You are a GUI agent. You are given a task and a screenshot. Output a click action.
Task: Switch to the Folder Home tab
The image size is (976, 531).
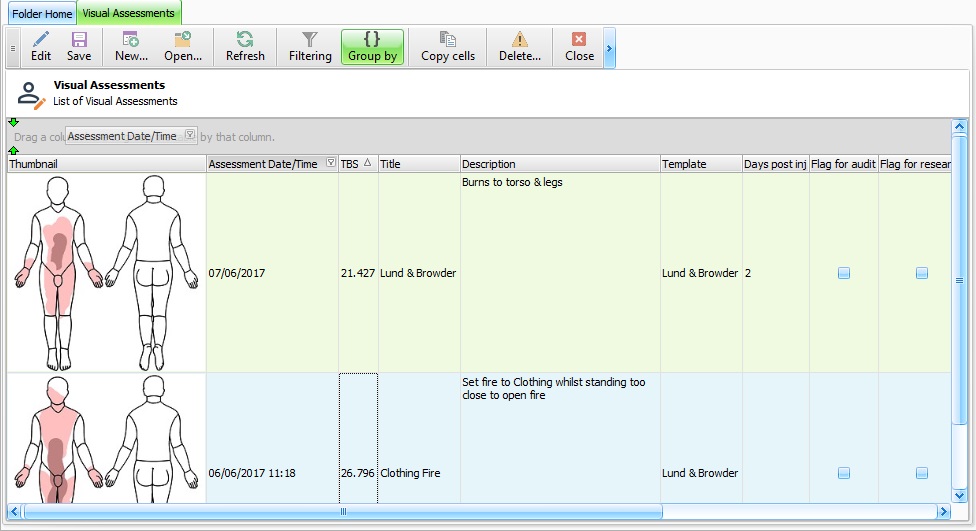click(x=42, y=14)
